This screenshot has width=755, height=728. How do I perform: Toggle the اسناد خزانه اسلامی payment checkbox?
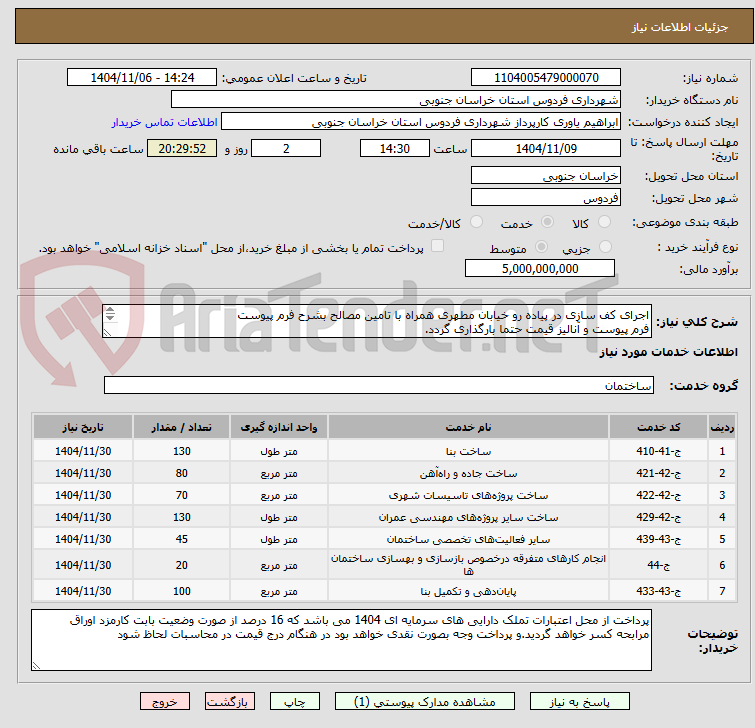coord(437,246)
